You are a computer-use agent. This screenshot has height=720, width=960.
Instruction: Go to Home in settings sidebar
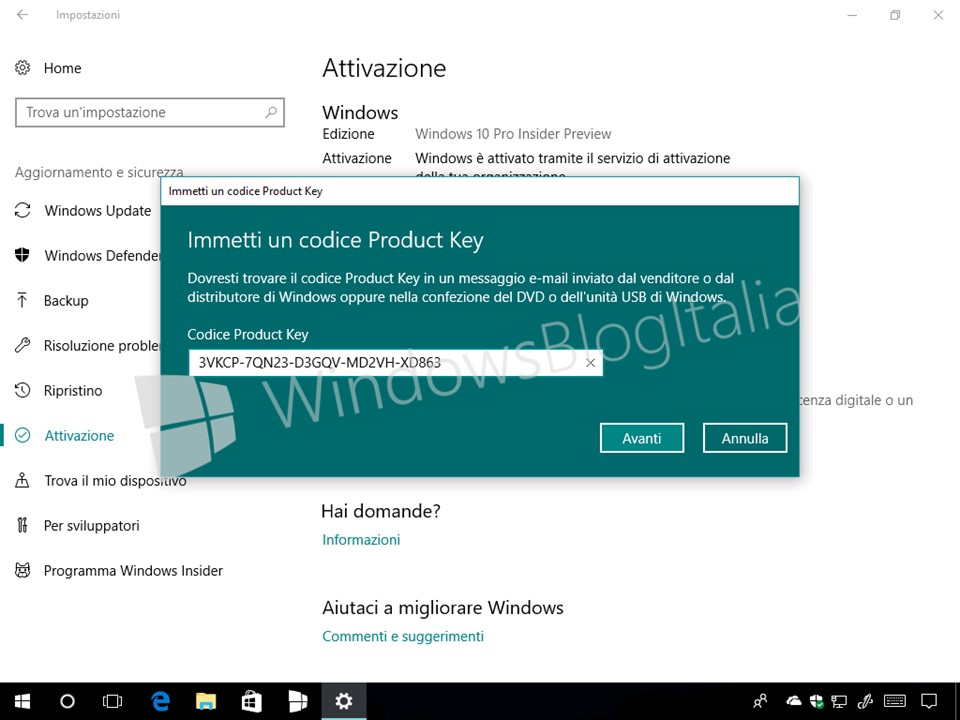[x=62, y=68]
